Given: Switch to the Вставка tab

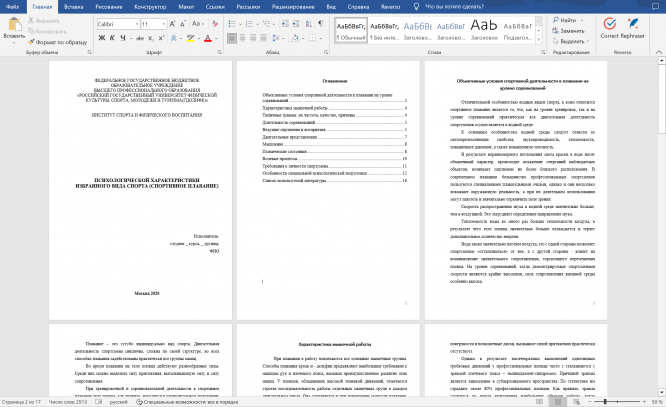Looking at the screenshot, I should point(73,7).
